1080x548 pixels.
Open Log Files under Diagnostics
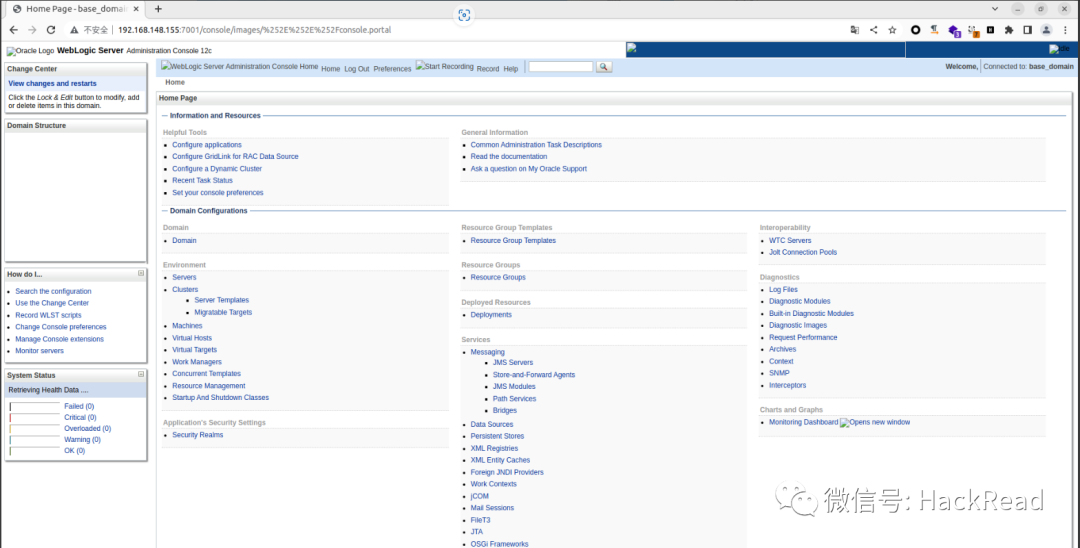point(783,289)
